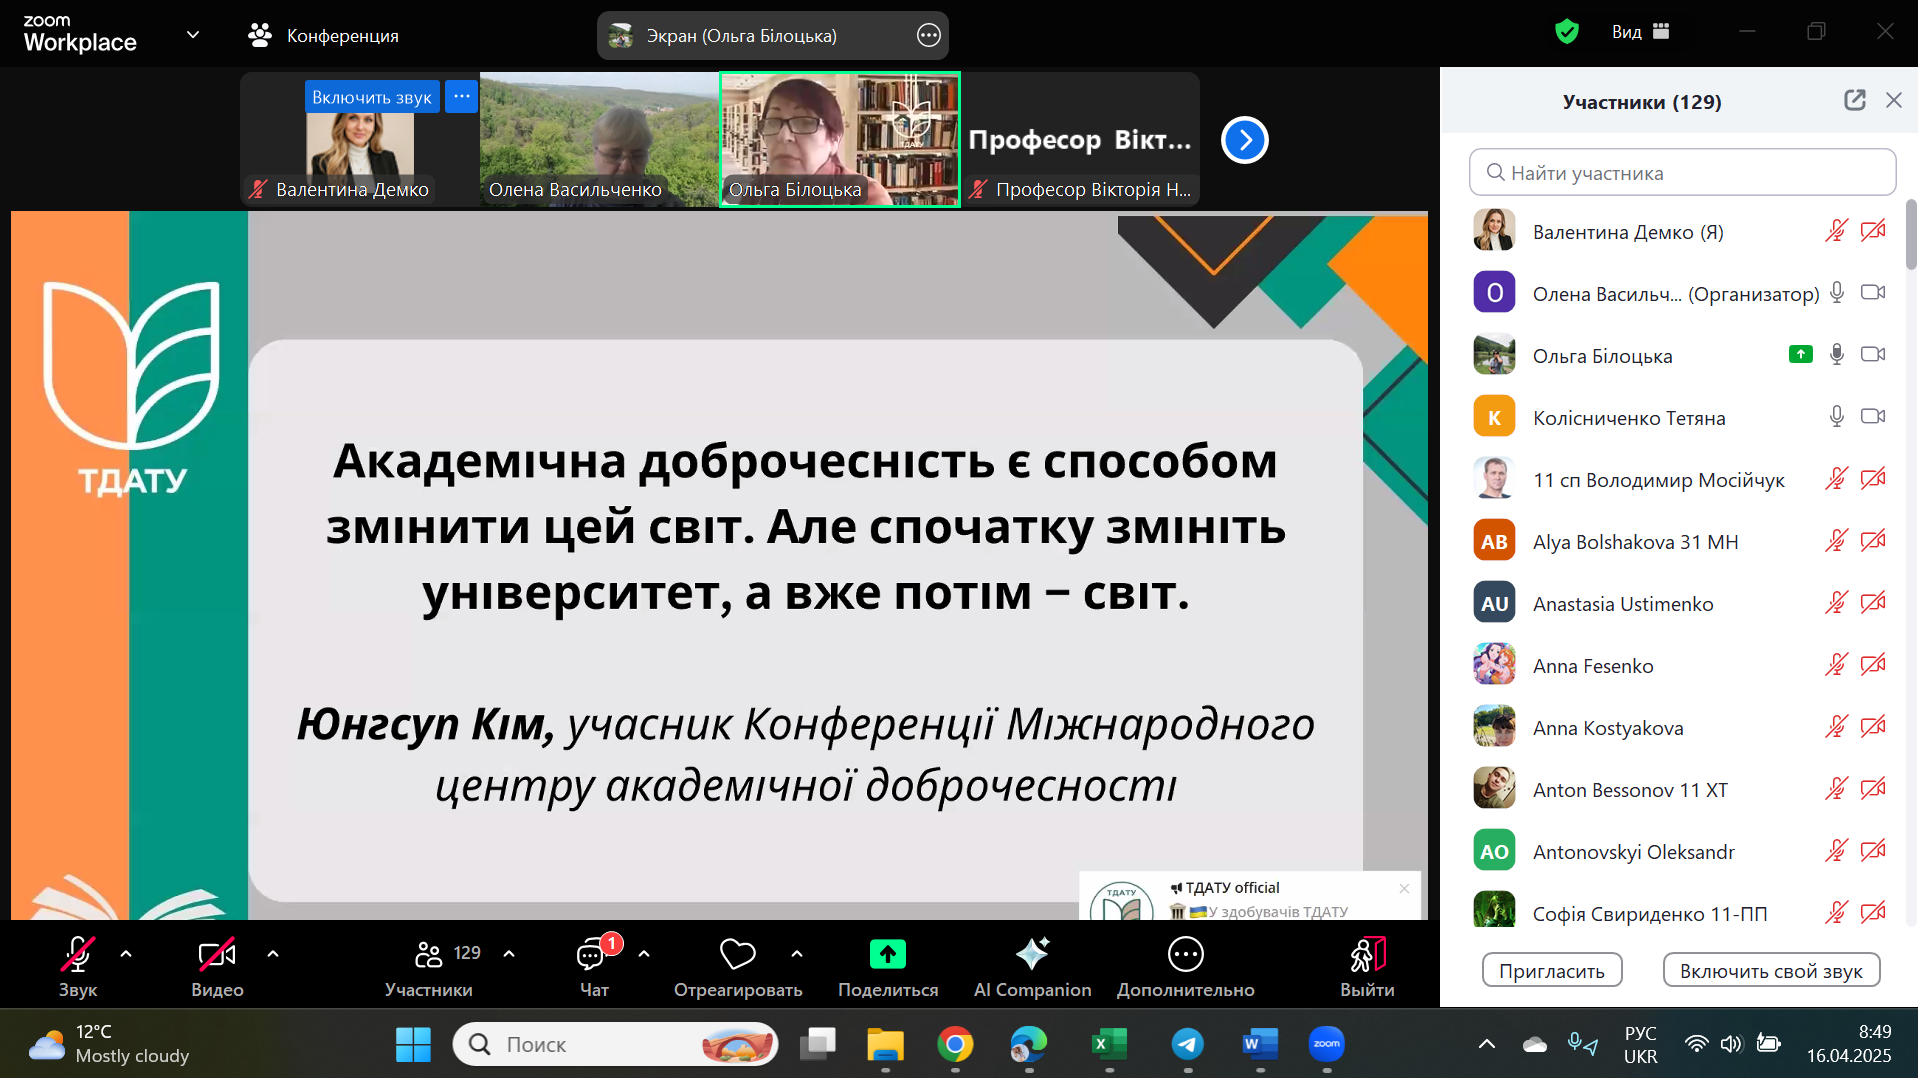Click the Пригласить invite button
This screenshot has width=1918, height=1078.
click(1552, 970)
